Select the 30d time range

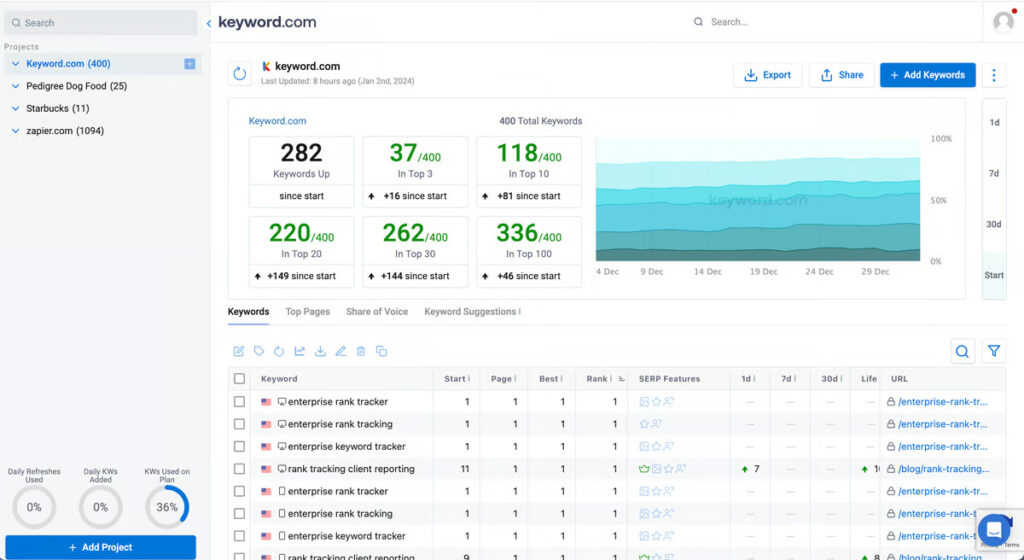click(994, 224)
